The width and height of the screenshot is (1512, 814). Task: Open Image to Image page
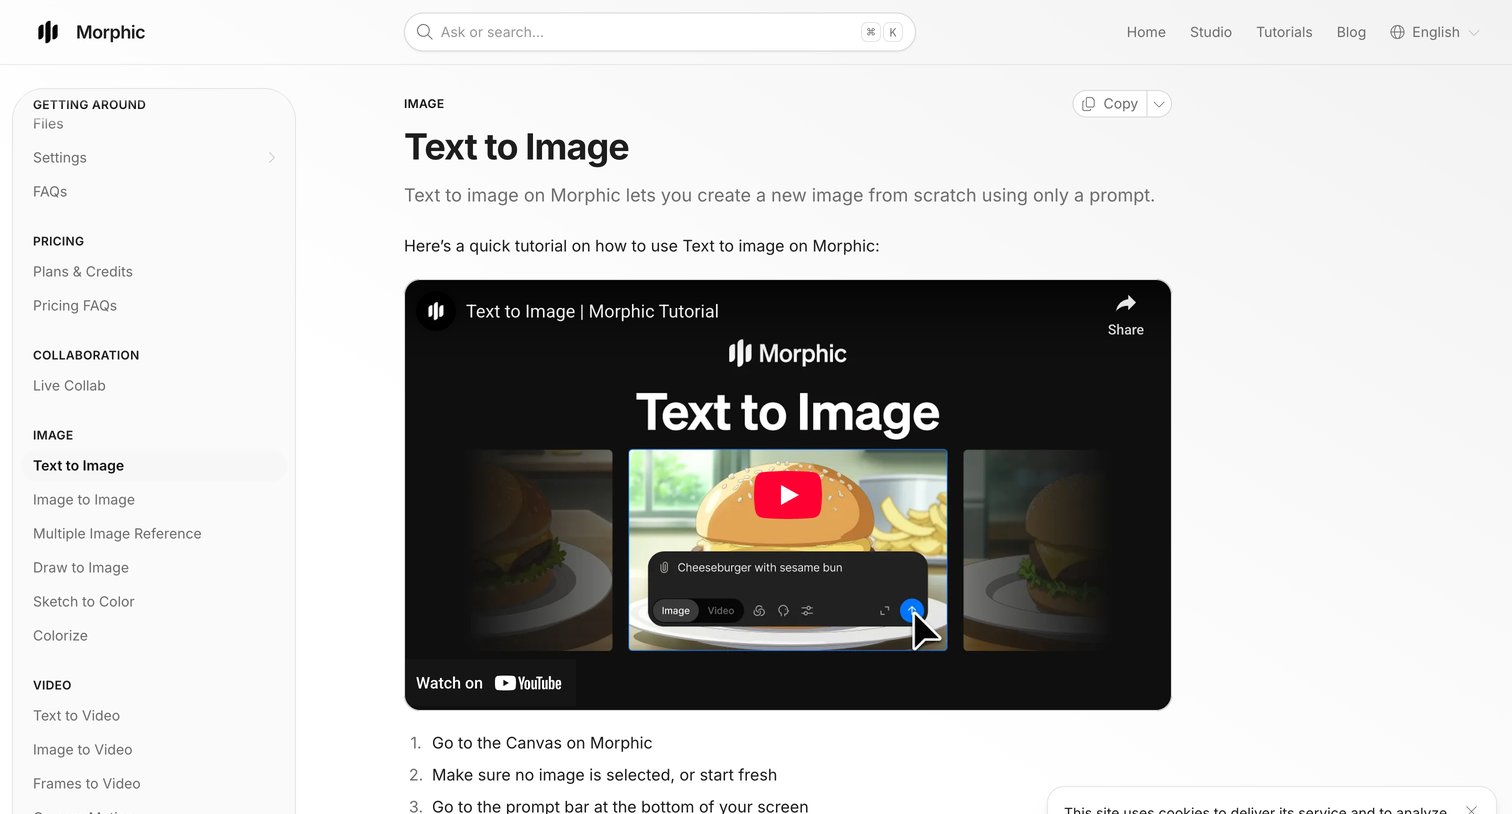[x=84, y=500]
